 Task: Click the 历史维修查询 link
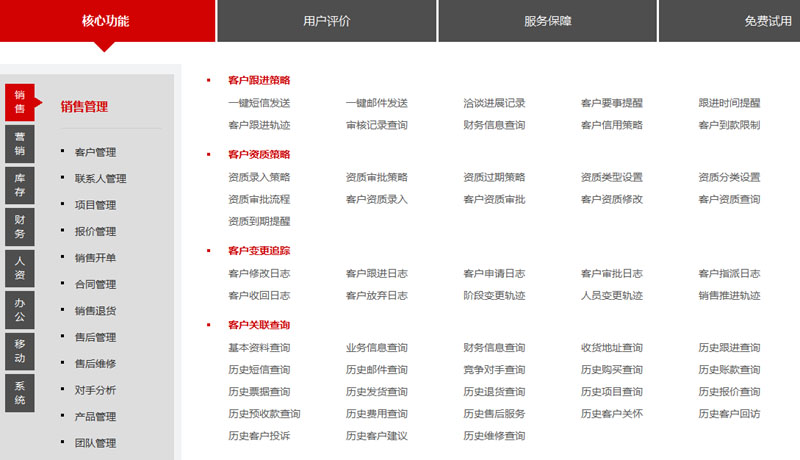point(494,435)
